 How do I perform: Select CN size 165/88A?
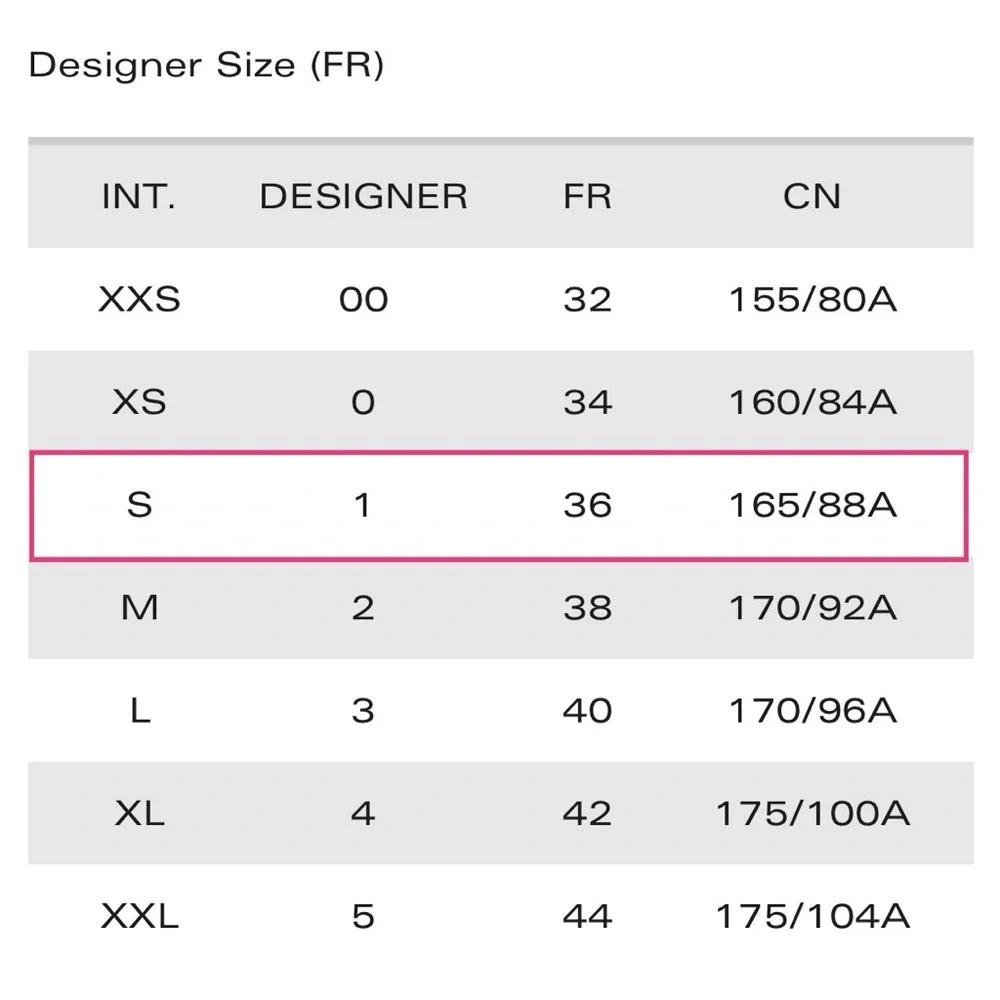(x=812, y=505)
